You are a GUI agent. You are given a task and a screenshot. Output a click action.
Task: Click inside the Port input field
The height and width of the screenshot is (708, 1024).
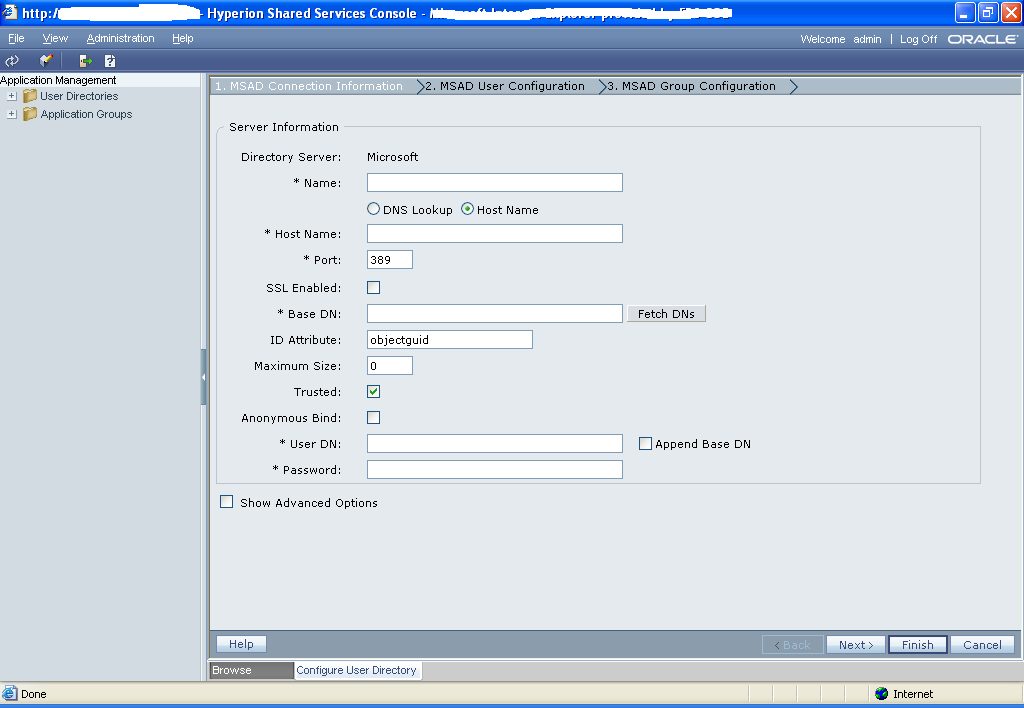click(x=388, y=259)
